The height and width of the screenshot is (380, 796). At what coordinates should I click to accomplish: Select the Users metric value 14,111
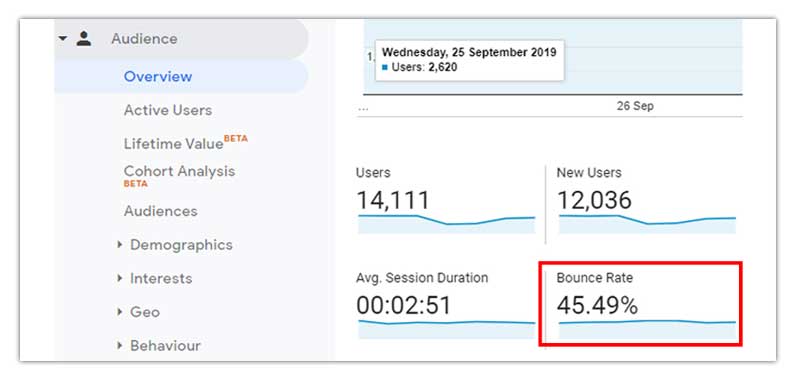coord(393,200)
